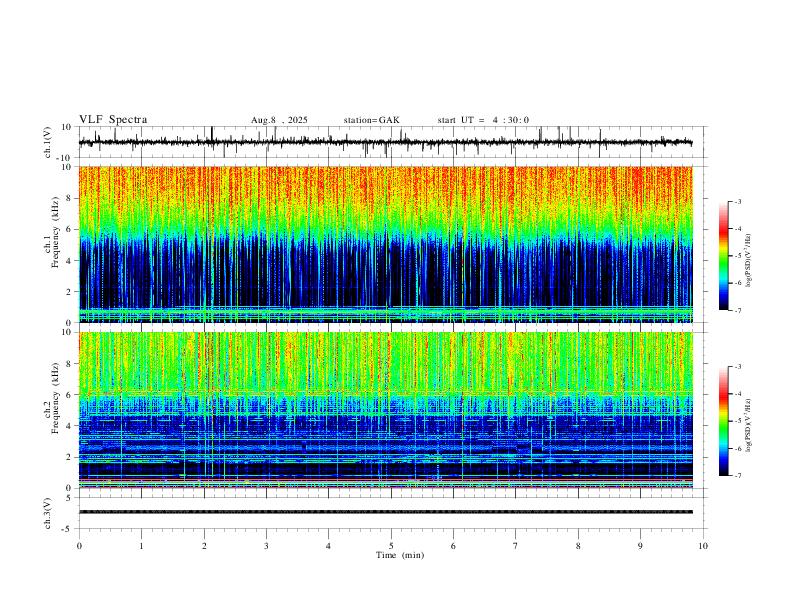The image size is (792, 612).
Task: Select the ch.1 "Frequency (kHz)" axis label
Action: (x=55, y=234)
